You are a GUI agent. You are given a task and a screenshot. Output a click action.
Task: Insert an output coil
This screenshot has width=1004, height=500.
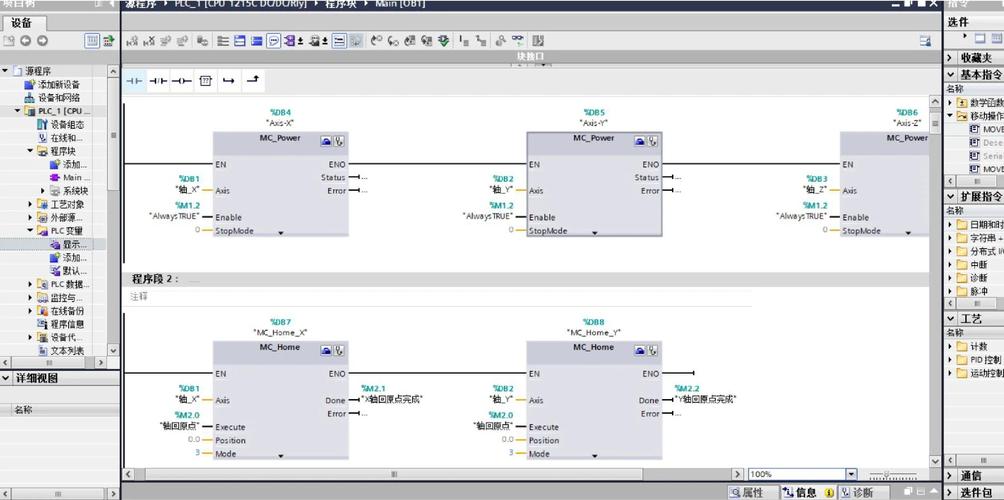click(x=181, y=80)
